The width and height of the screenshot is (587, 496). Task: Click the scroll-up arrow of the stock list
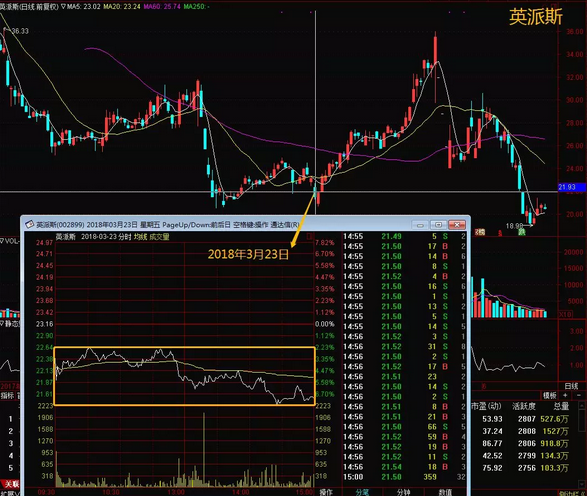tap(582, 405)
